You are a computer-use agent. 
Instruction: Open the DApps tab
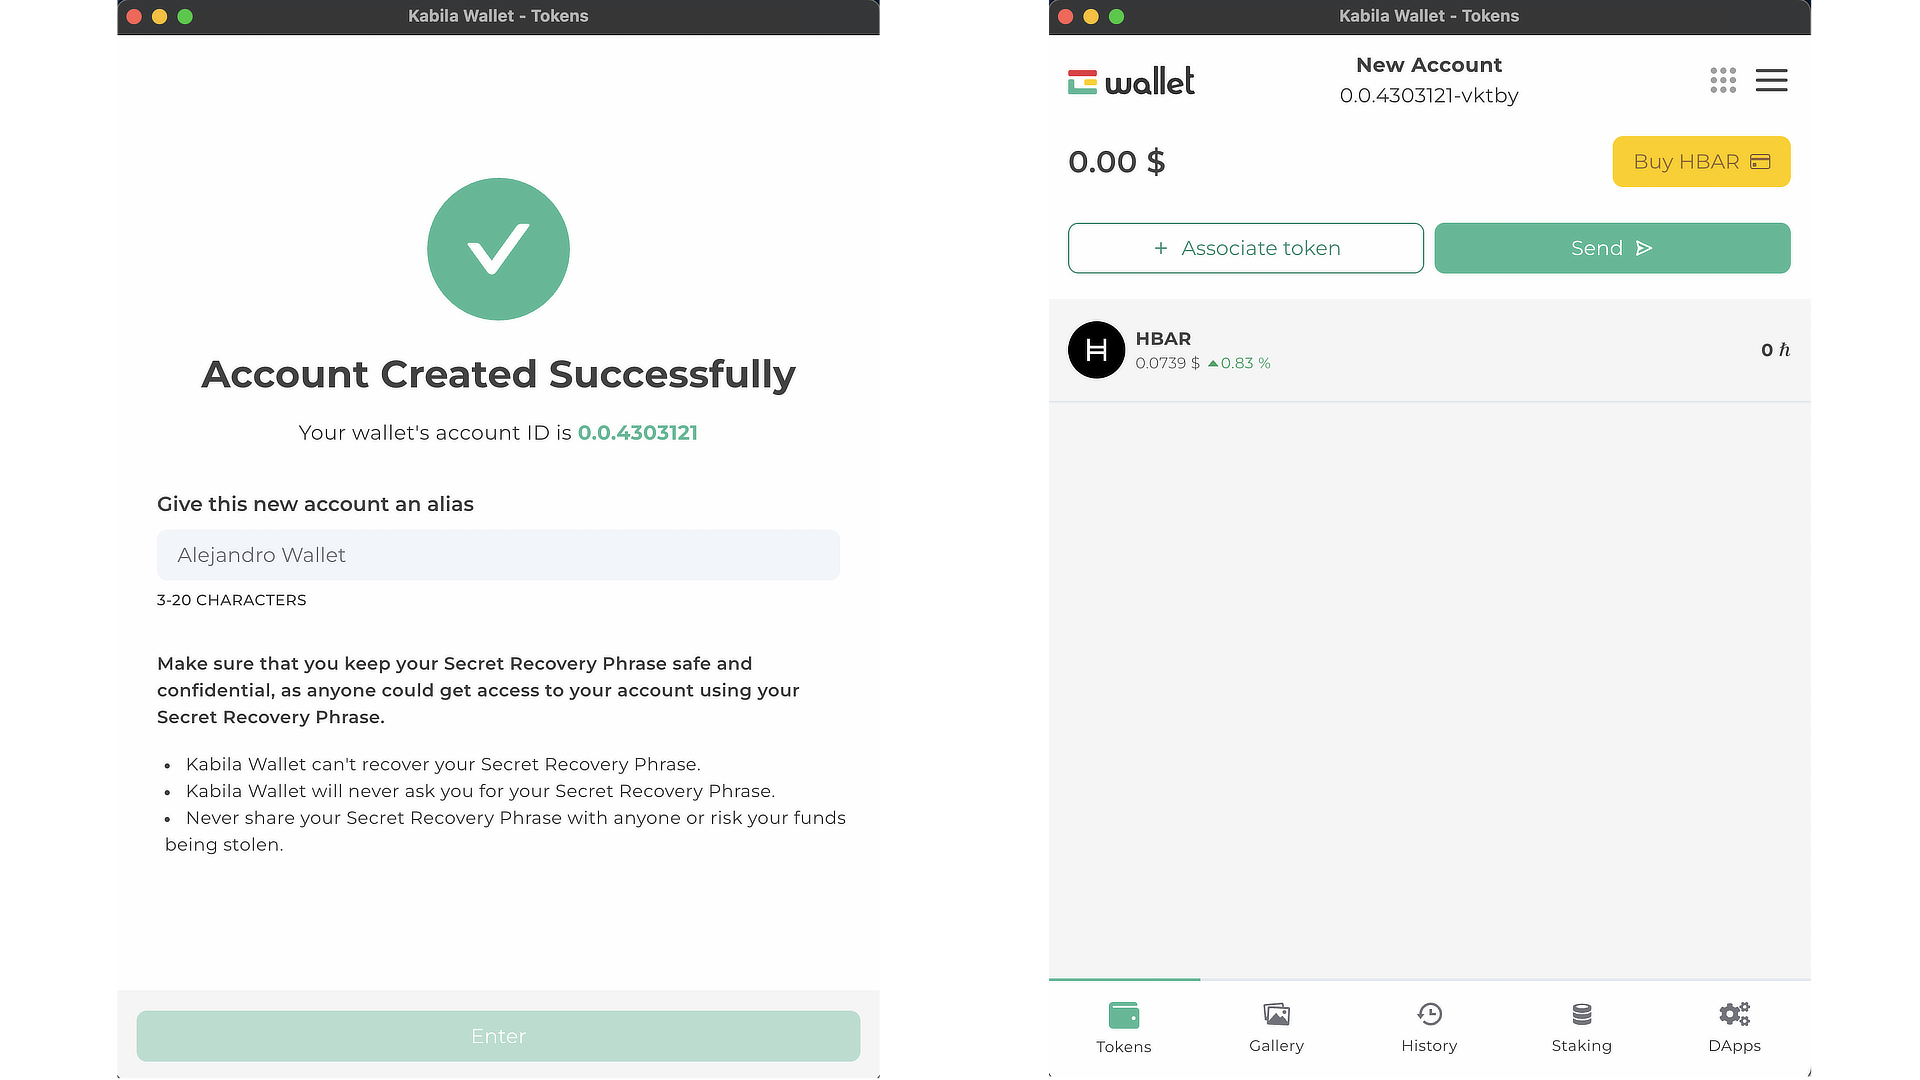pyautogui.click(x=1734, y=1028)
